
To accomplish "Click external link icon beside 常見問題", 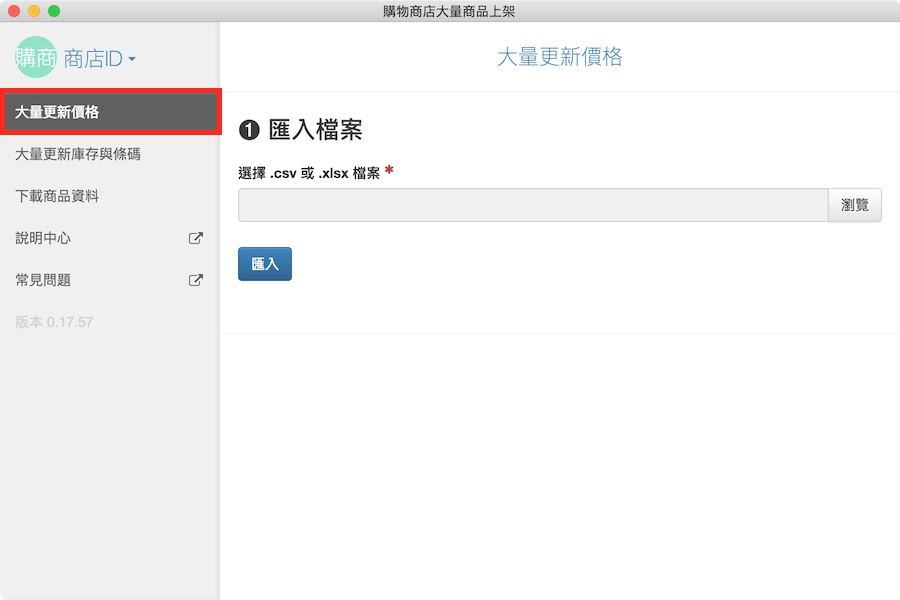I will 196,280.
